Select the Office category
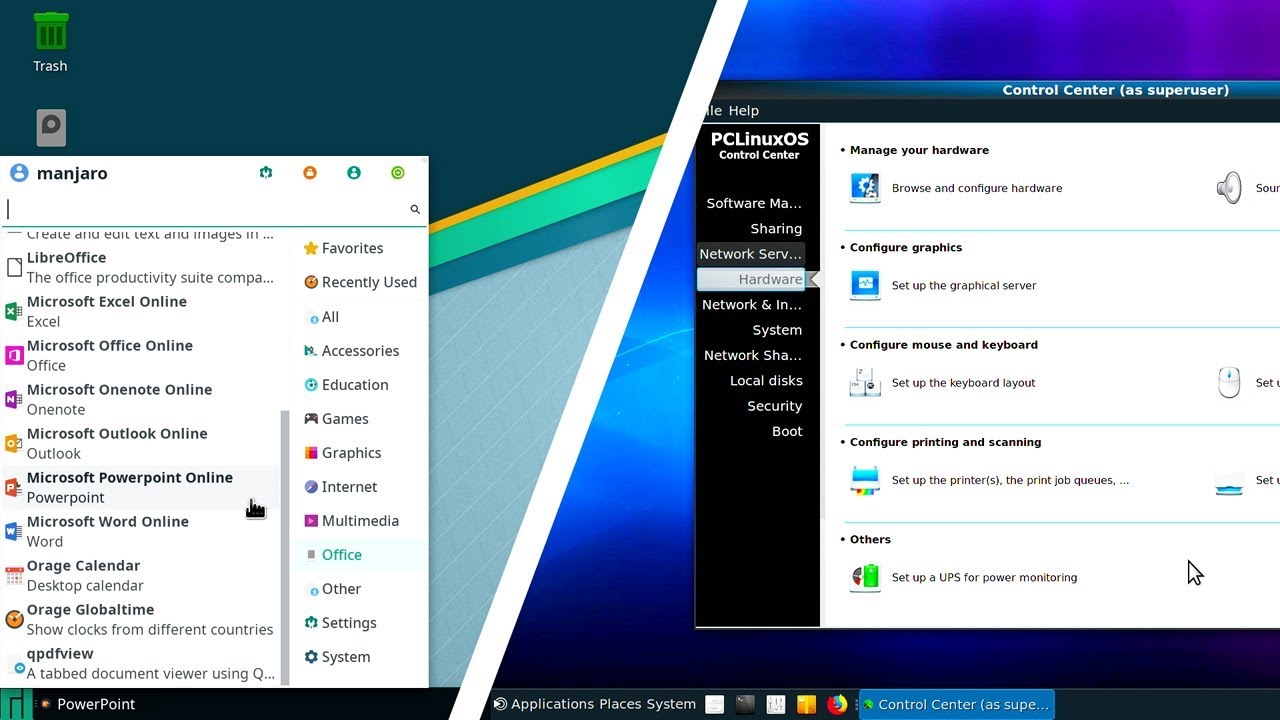Screen dimensions: 1280x720 (x=360, y=555)
